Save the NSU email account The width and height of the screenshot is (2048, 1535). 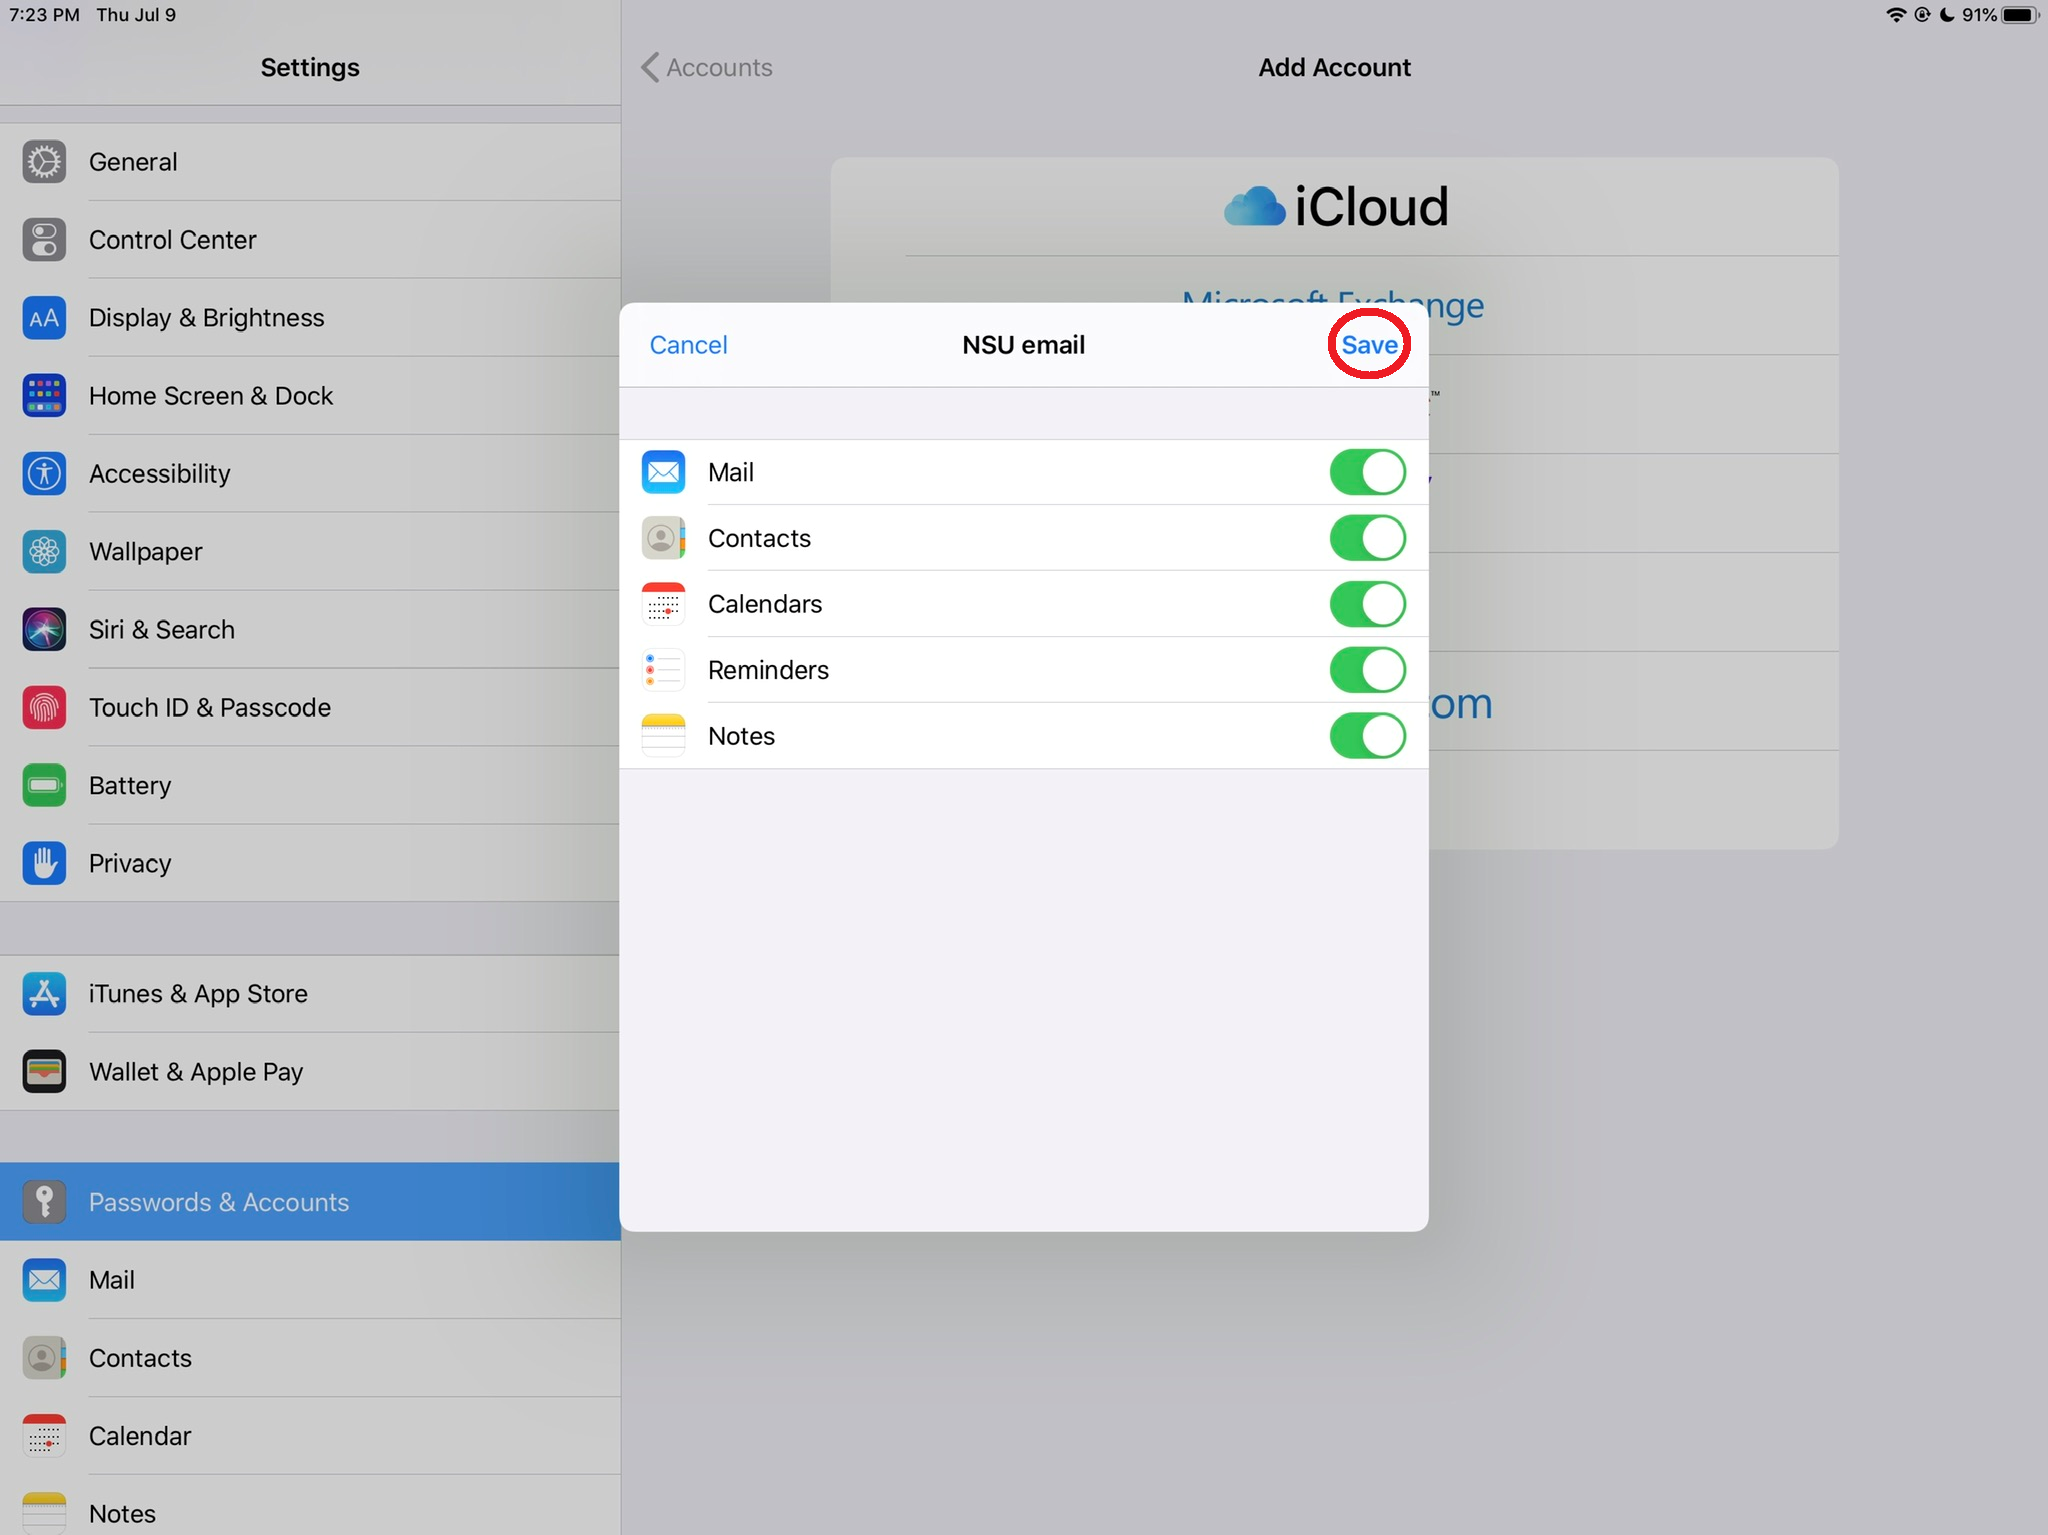1369,345
